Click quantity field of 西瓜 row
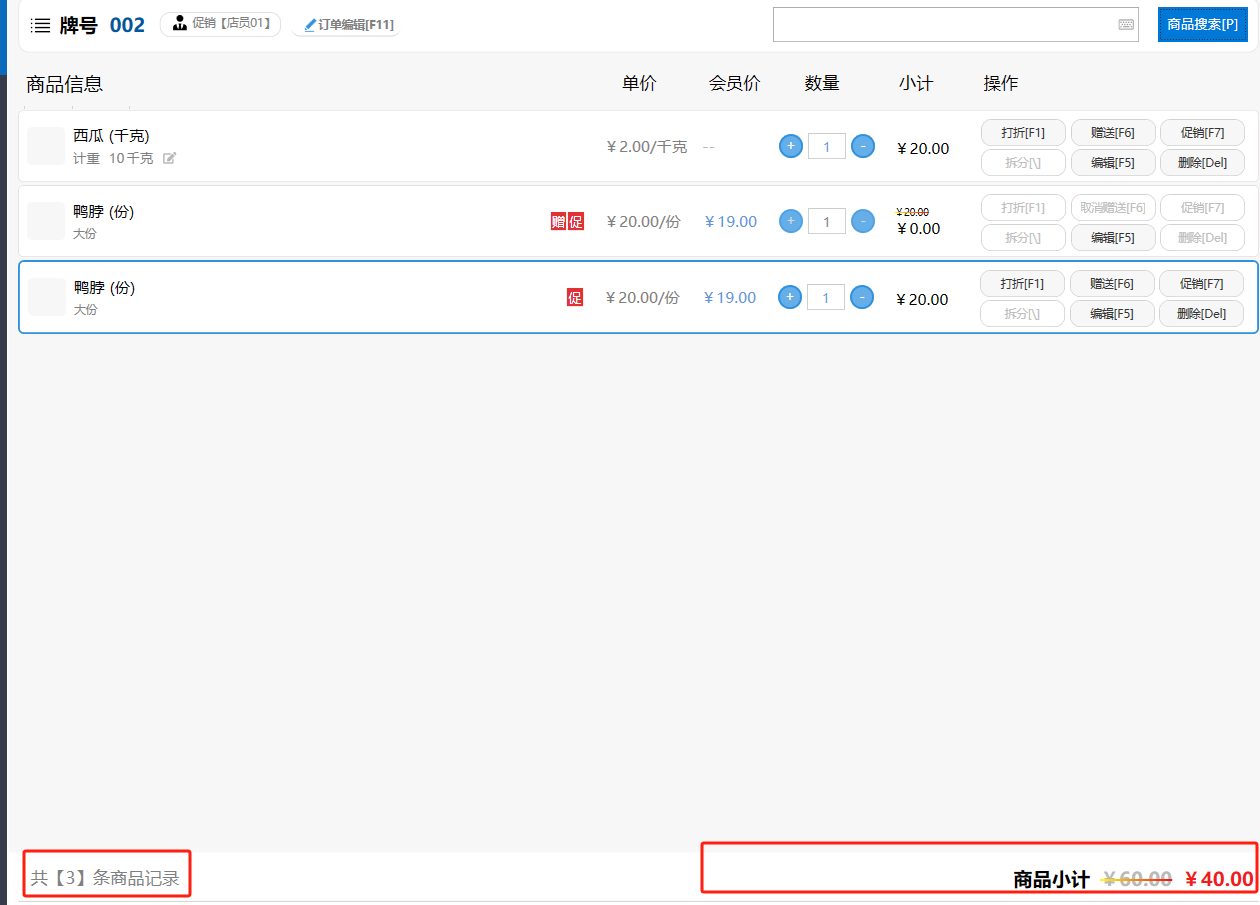1260x905 pixels. coord(826,146)
